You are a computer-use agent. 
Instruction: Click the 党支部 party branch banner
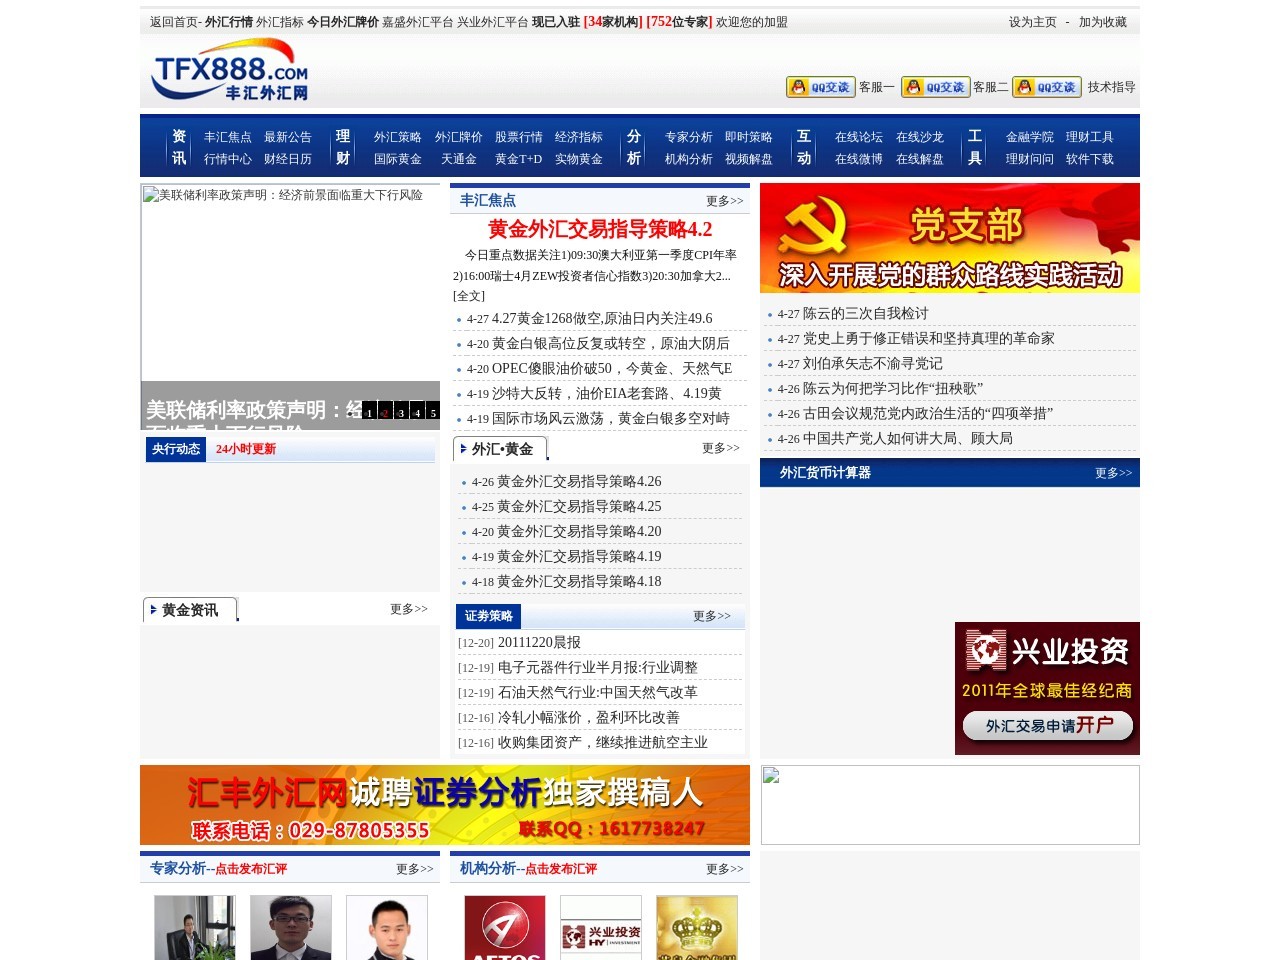point(949,238)
